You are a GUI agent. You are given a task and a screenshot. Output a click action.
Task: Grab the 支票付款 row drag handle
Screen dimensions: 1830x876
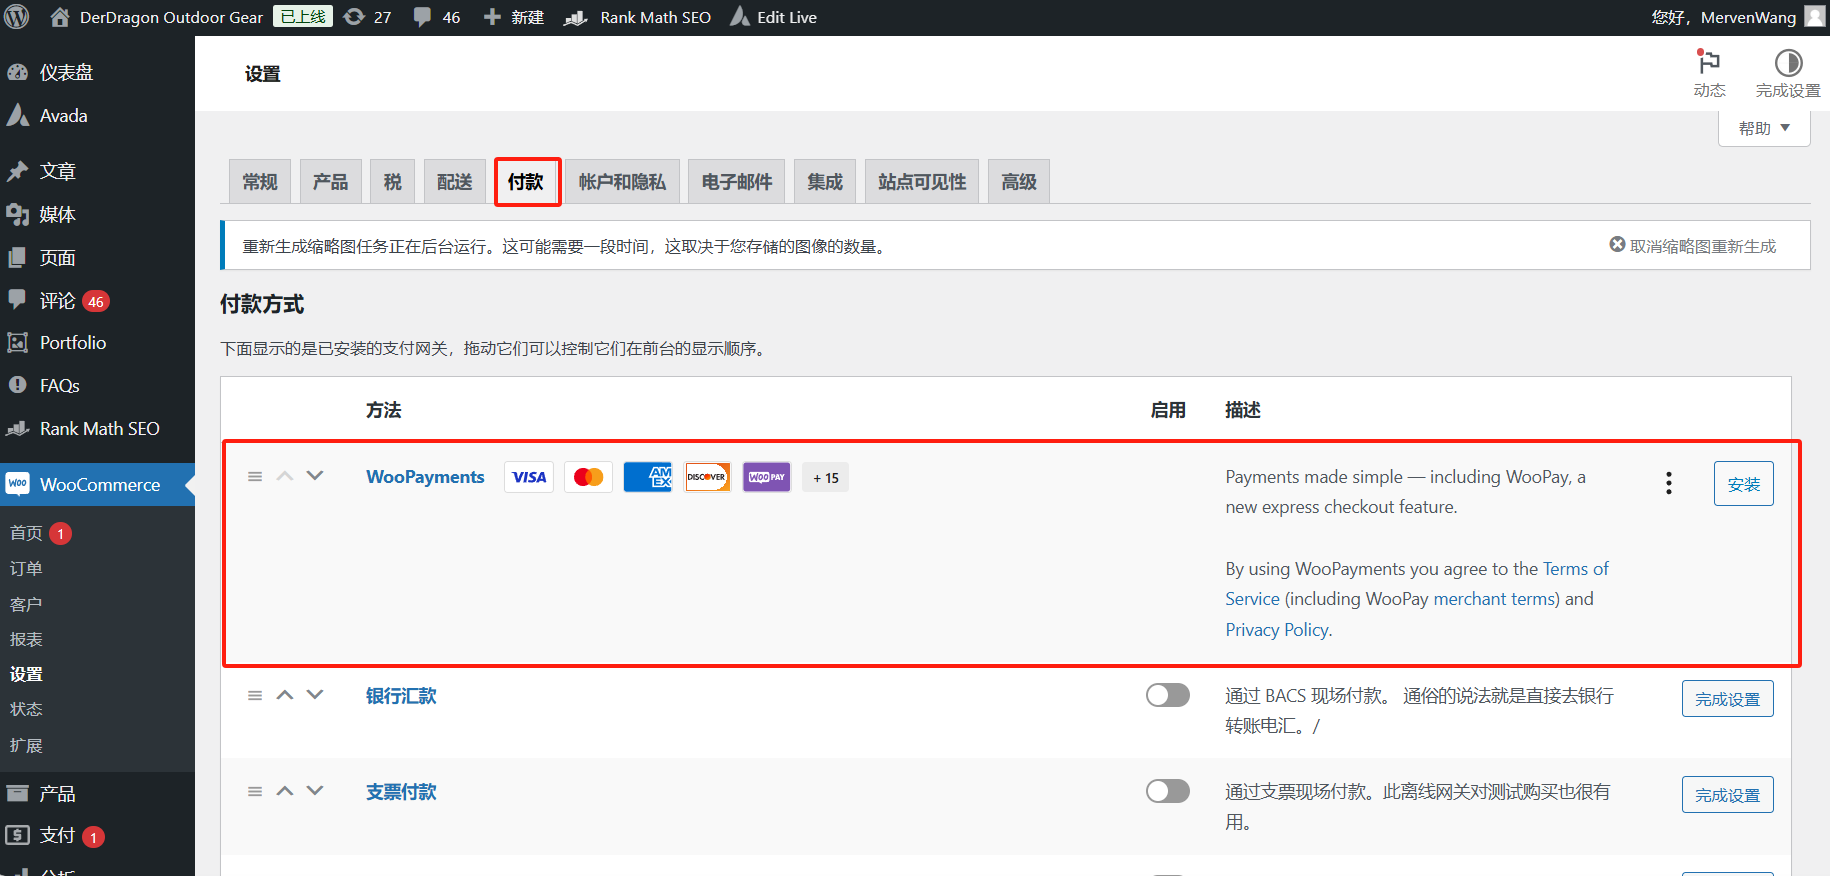[255, 791]
